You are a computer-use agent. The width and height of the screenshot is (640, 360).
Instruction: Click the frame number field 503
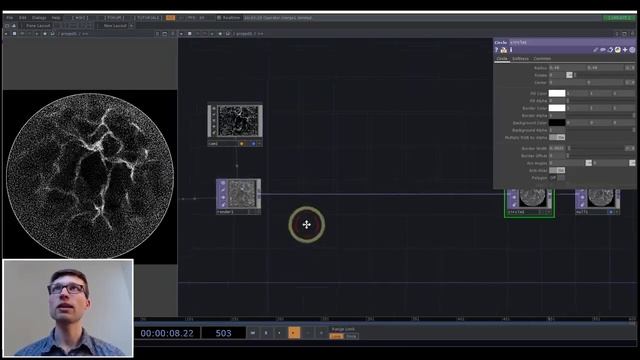tap(223, 333)
